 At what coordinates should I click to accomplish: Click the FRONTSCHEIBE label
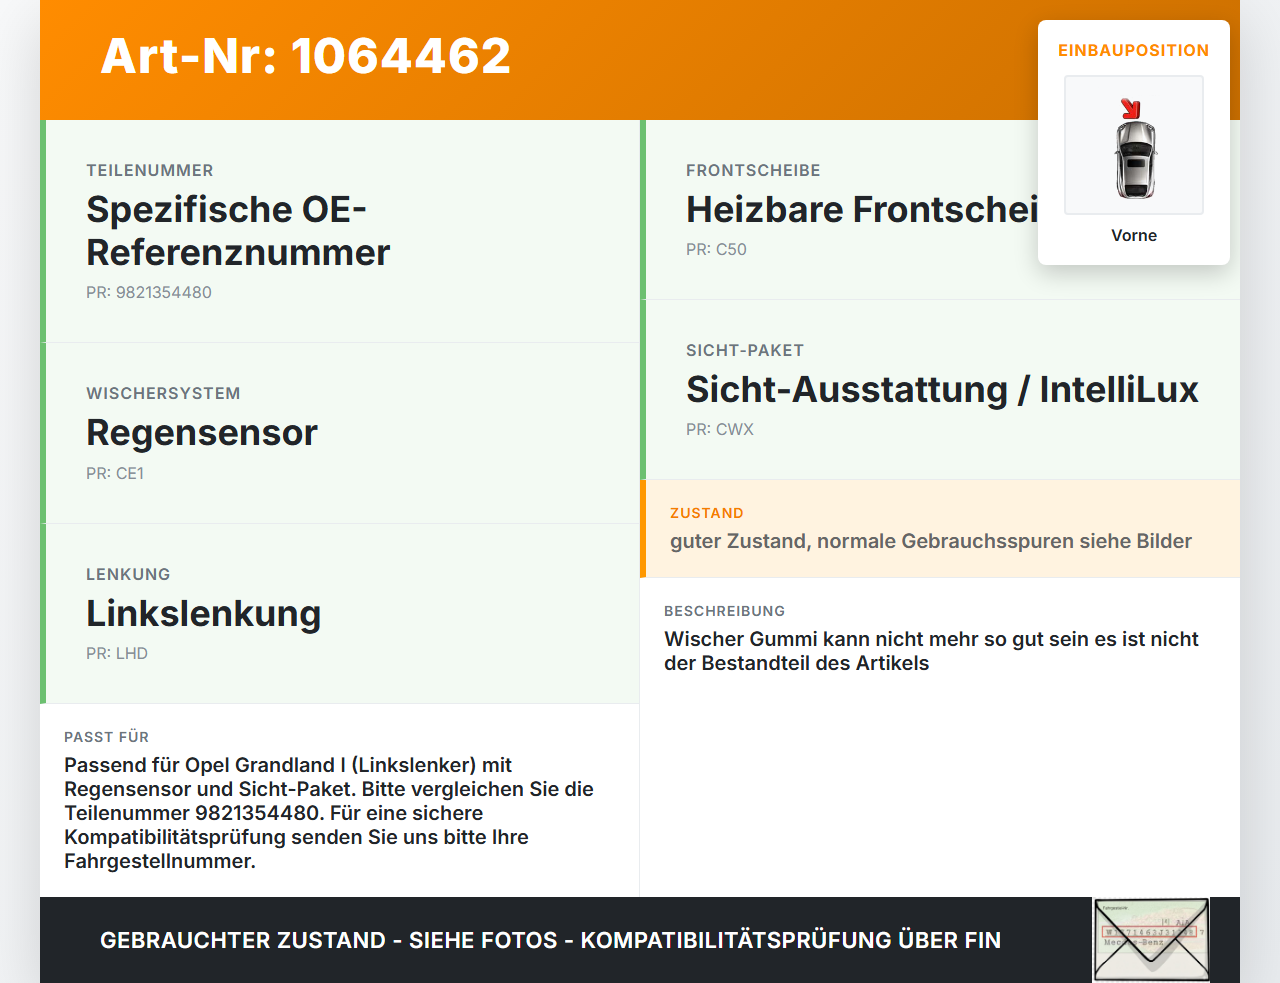pos(753,170)
